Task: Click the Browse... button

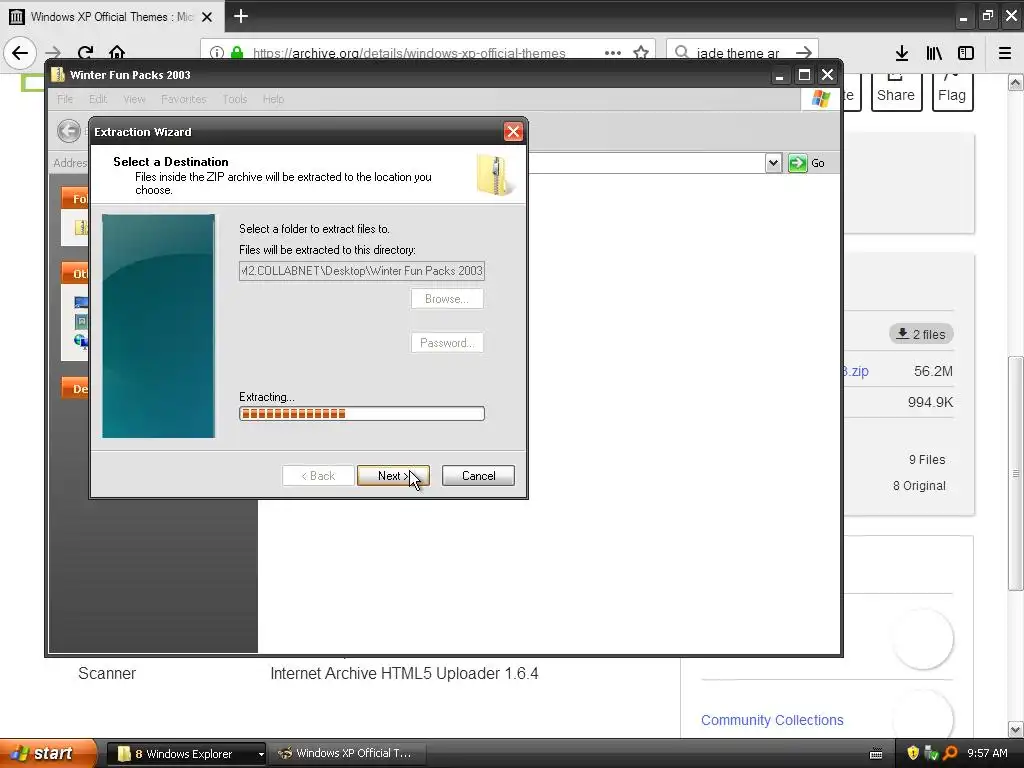Action: pyautogui.click(x=447, y=298)
